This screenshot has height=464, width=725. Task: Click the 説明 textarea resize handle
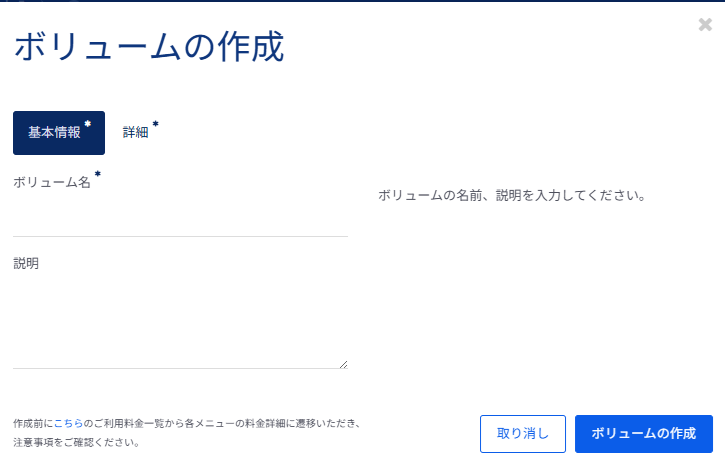343,364
